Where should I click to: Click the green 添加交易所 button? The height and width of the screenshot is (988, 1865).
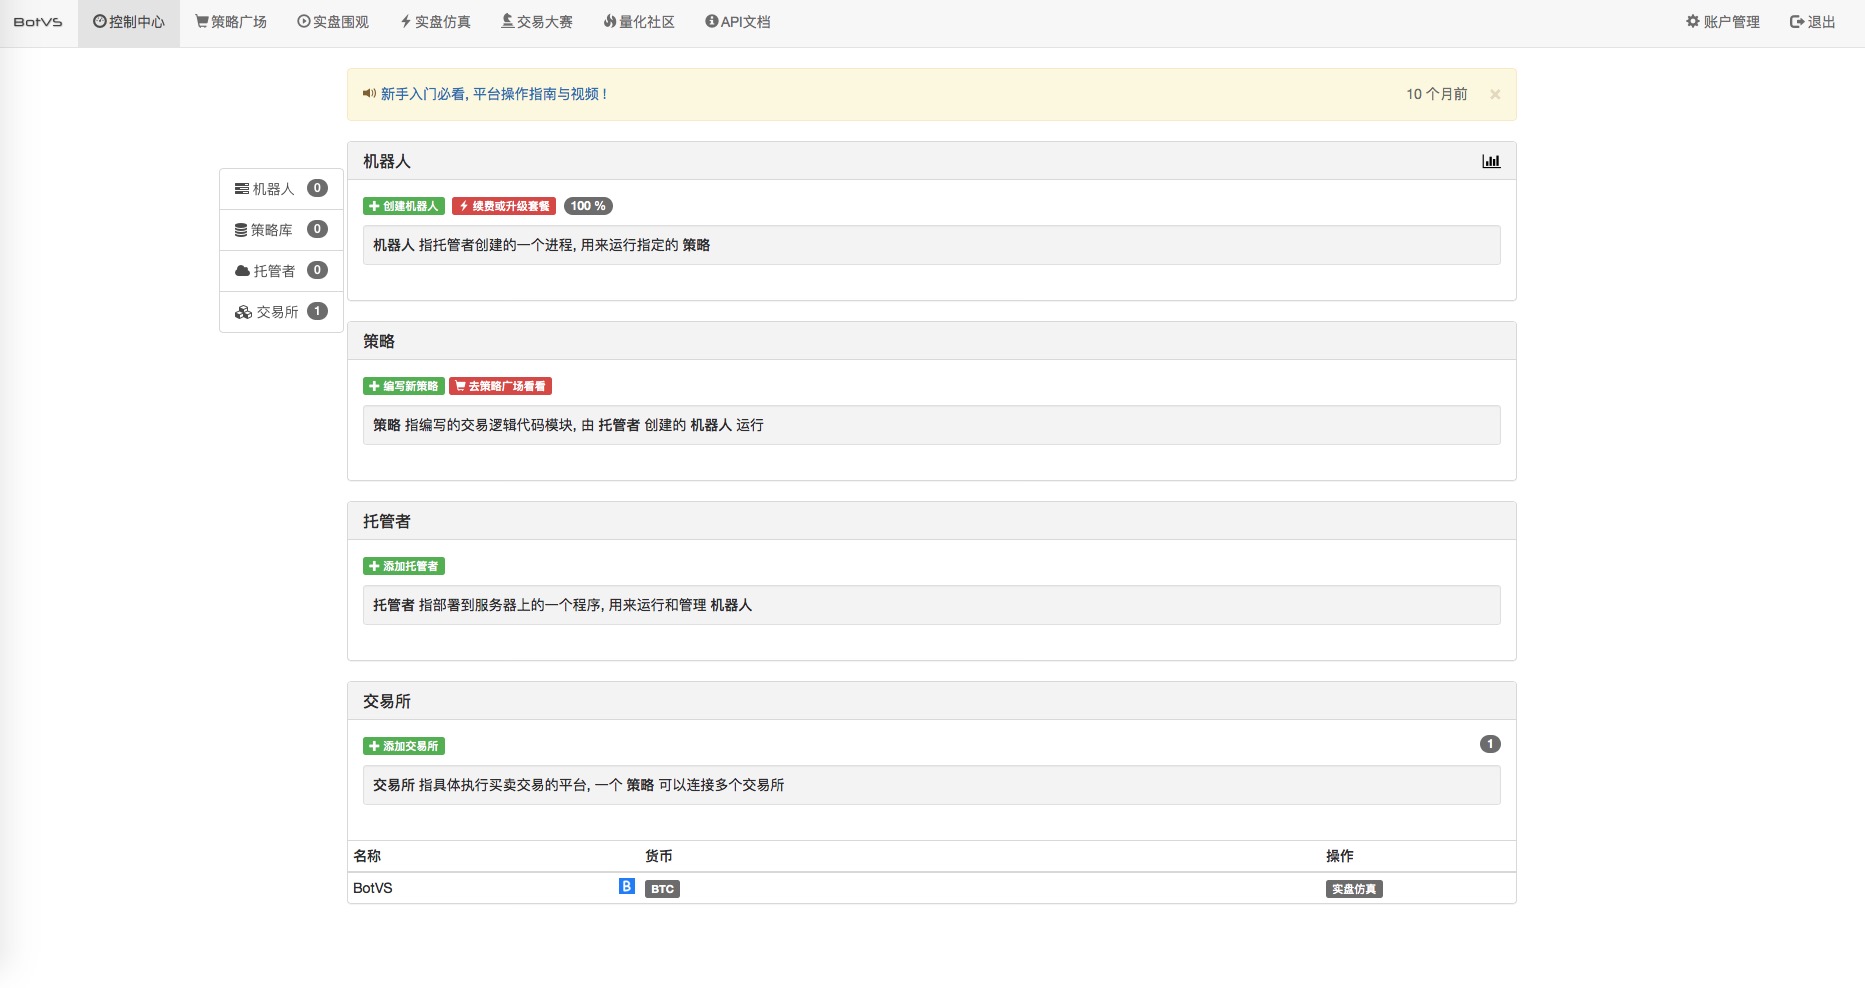click(404, 746)
